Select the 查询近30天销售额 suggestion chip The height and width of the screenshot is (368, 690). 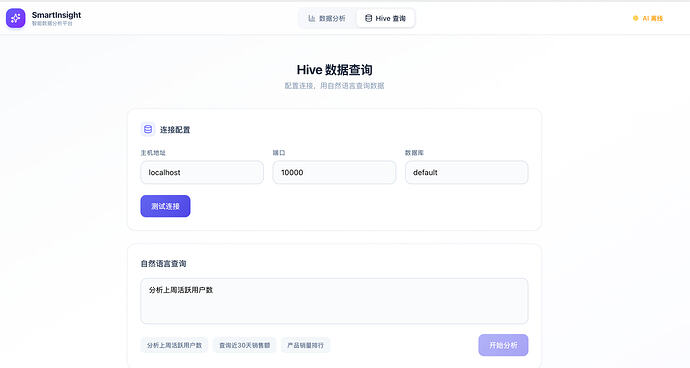coord(245,345)
